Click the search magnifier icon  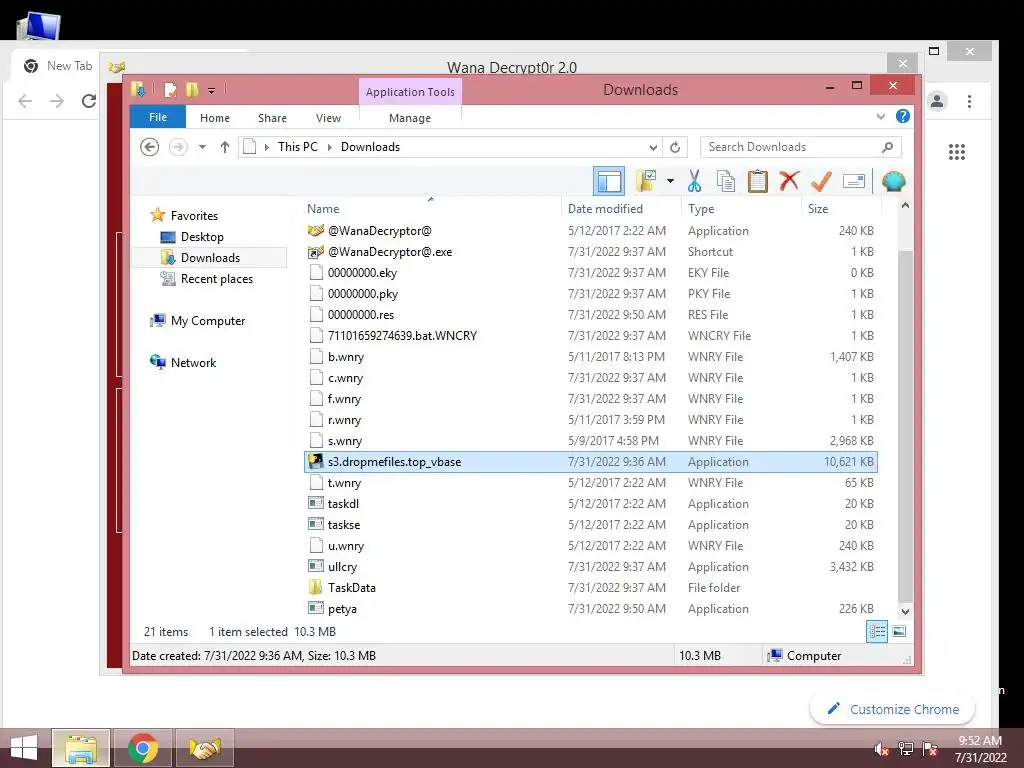887,147
